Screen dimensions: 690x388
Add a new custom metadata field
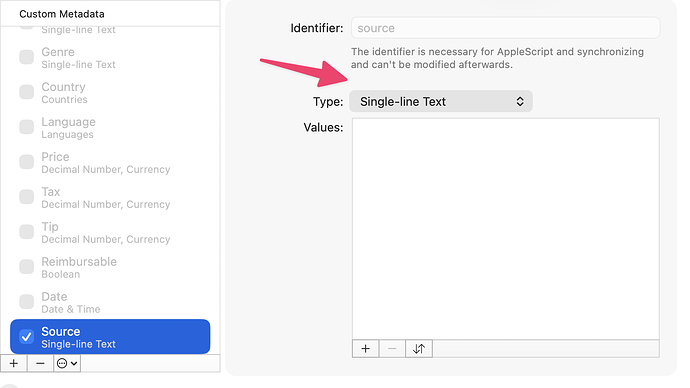[x=14, y=363]
